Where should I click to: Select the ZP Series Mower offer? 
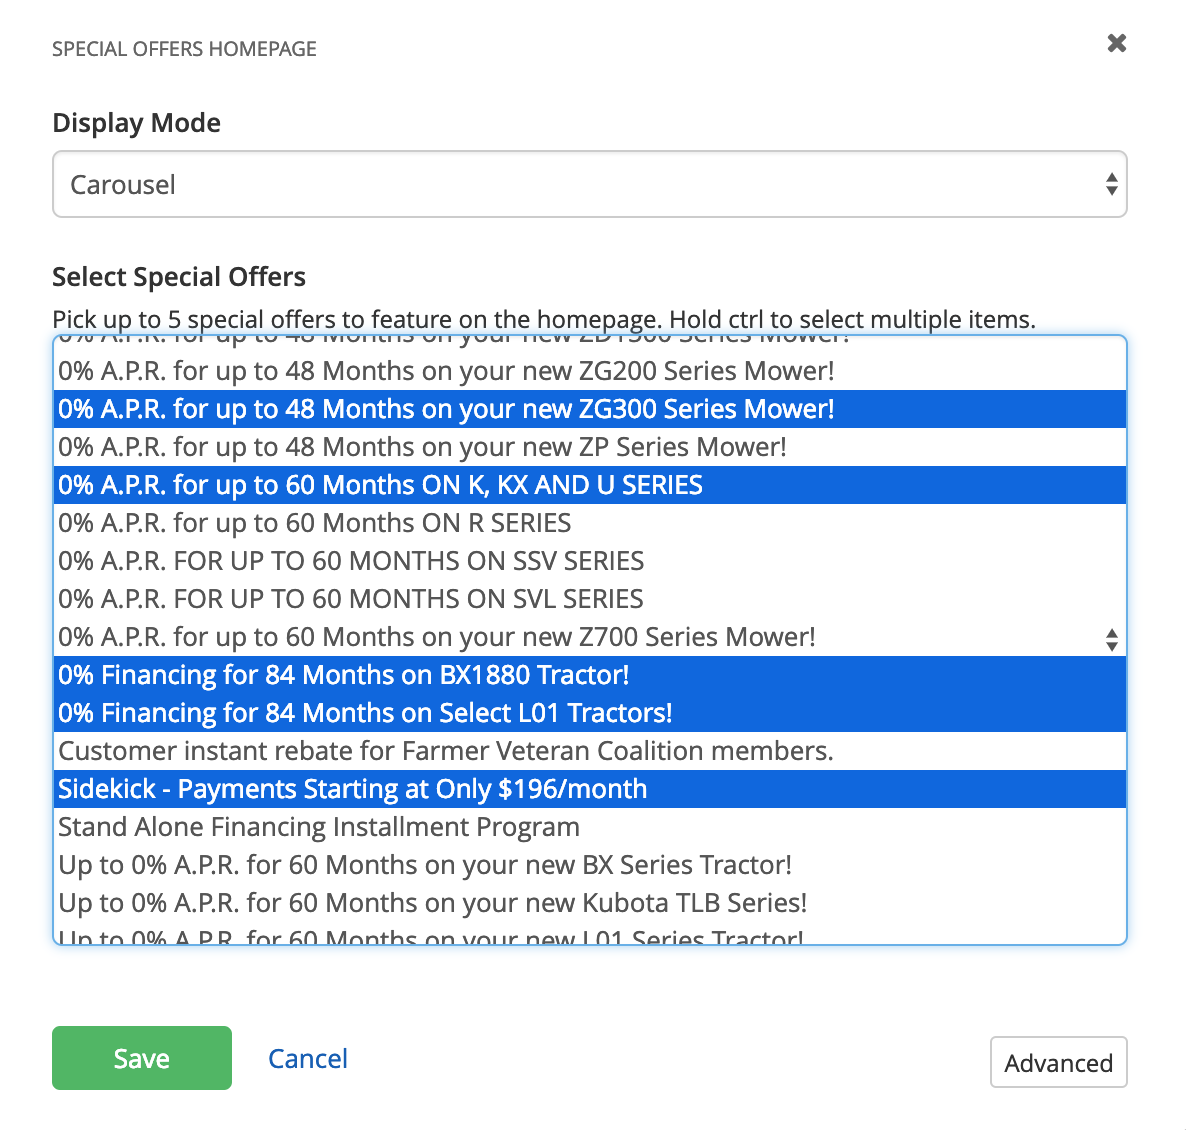pyautogui.click(x=589, y=447)
